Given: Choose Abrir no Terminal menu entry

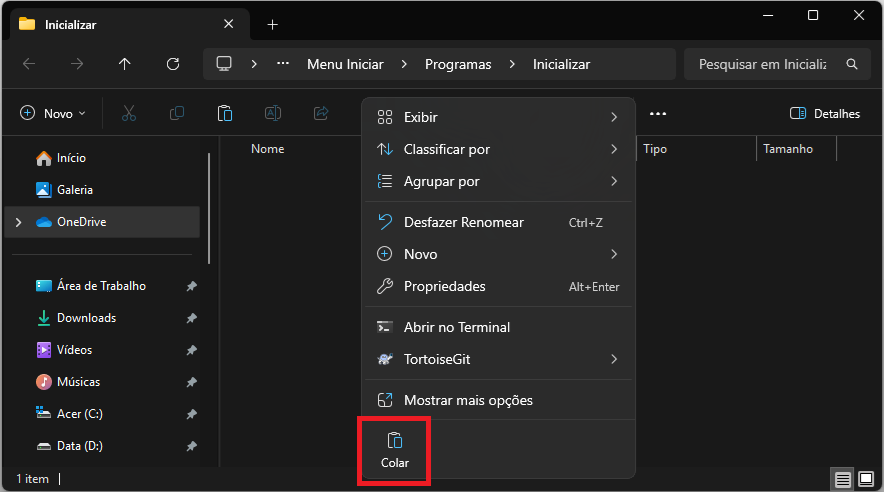Looking at the screenshot, I should (x=456, y=328).
